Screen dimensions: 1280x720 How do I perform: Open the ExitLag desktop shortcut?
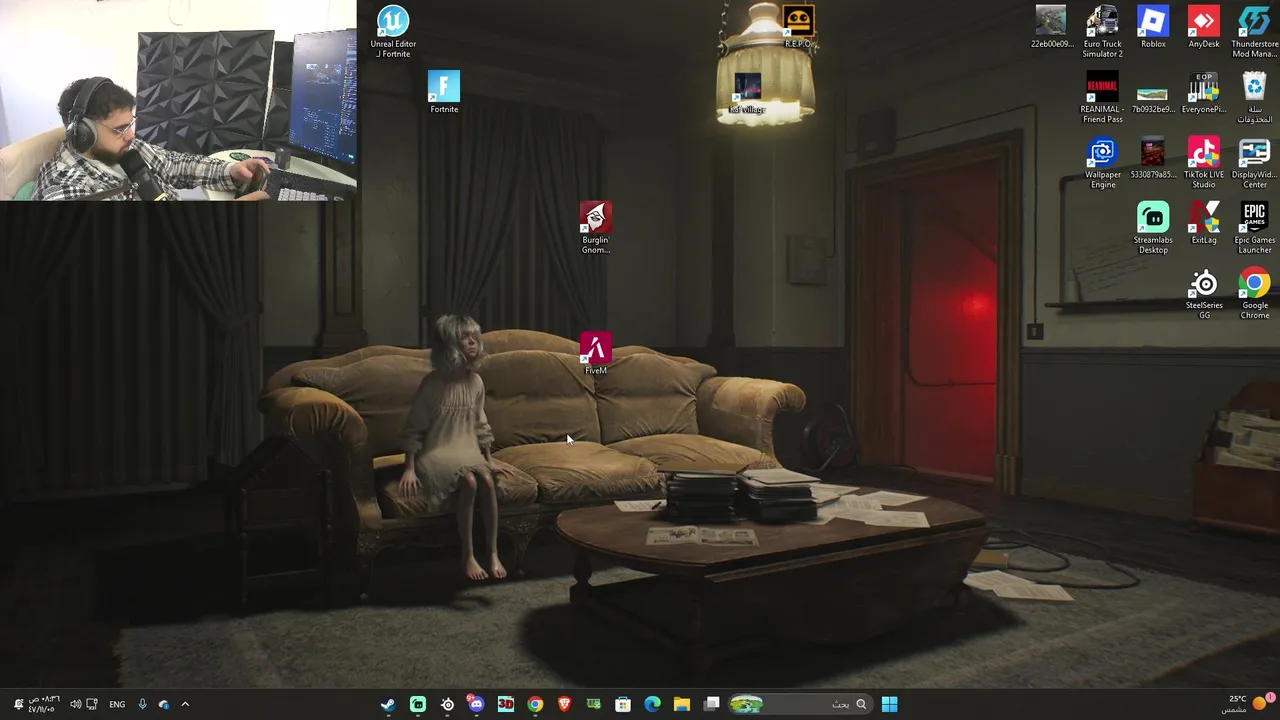[1204, 223]
